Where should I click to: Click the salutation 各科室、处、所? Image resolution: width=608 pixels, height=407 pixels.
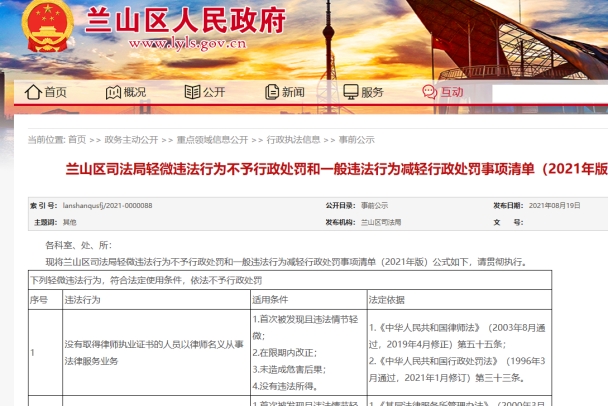click(79, 245)
